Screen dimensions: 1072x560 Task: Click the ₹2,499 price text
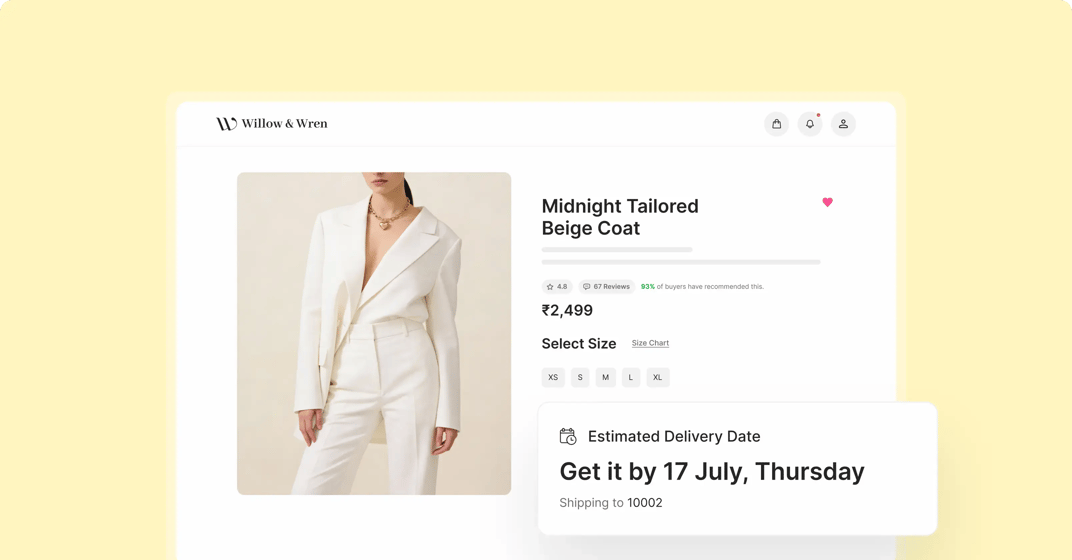[x=567, y=310]
